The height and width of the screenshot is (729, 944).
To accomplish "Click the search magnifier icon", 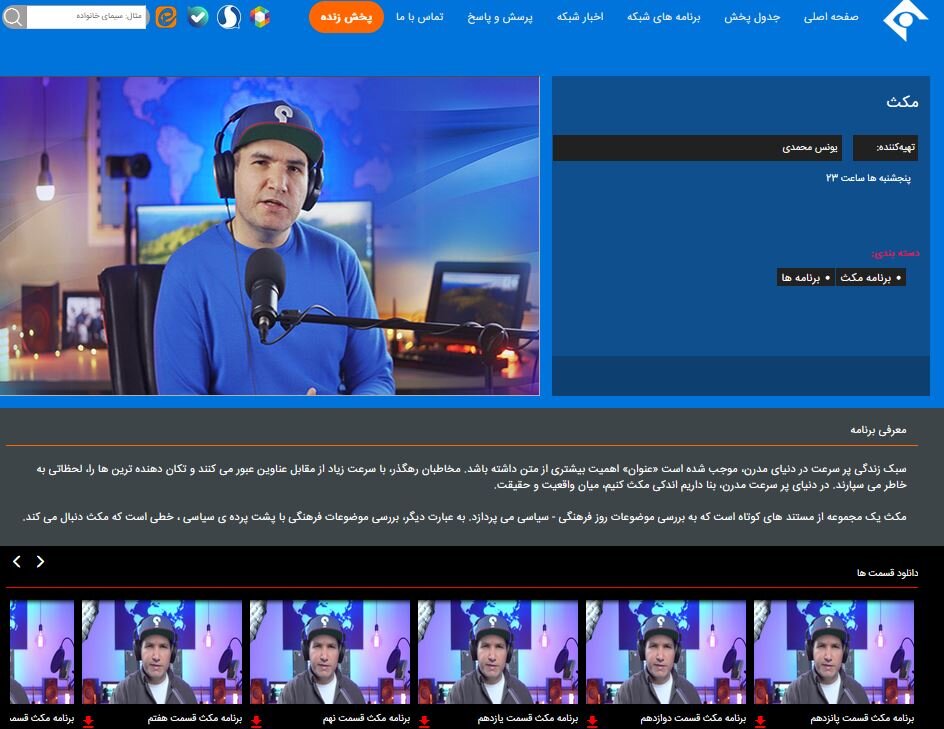I will (12, 17).
